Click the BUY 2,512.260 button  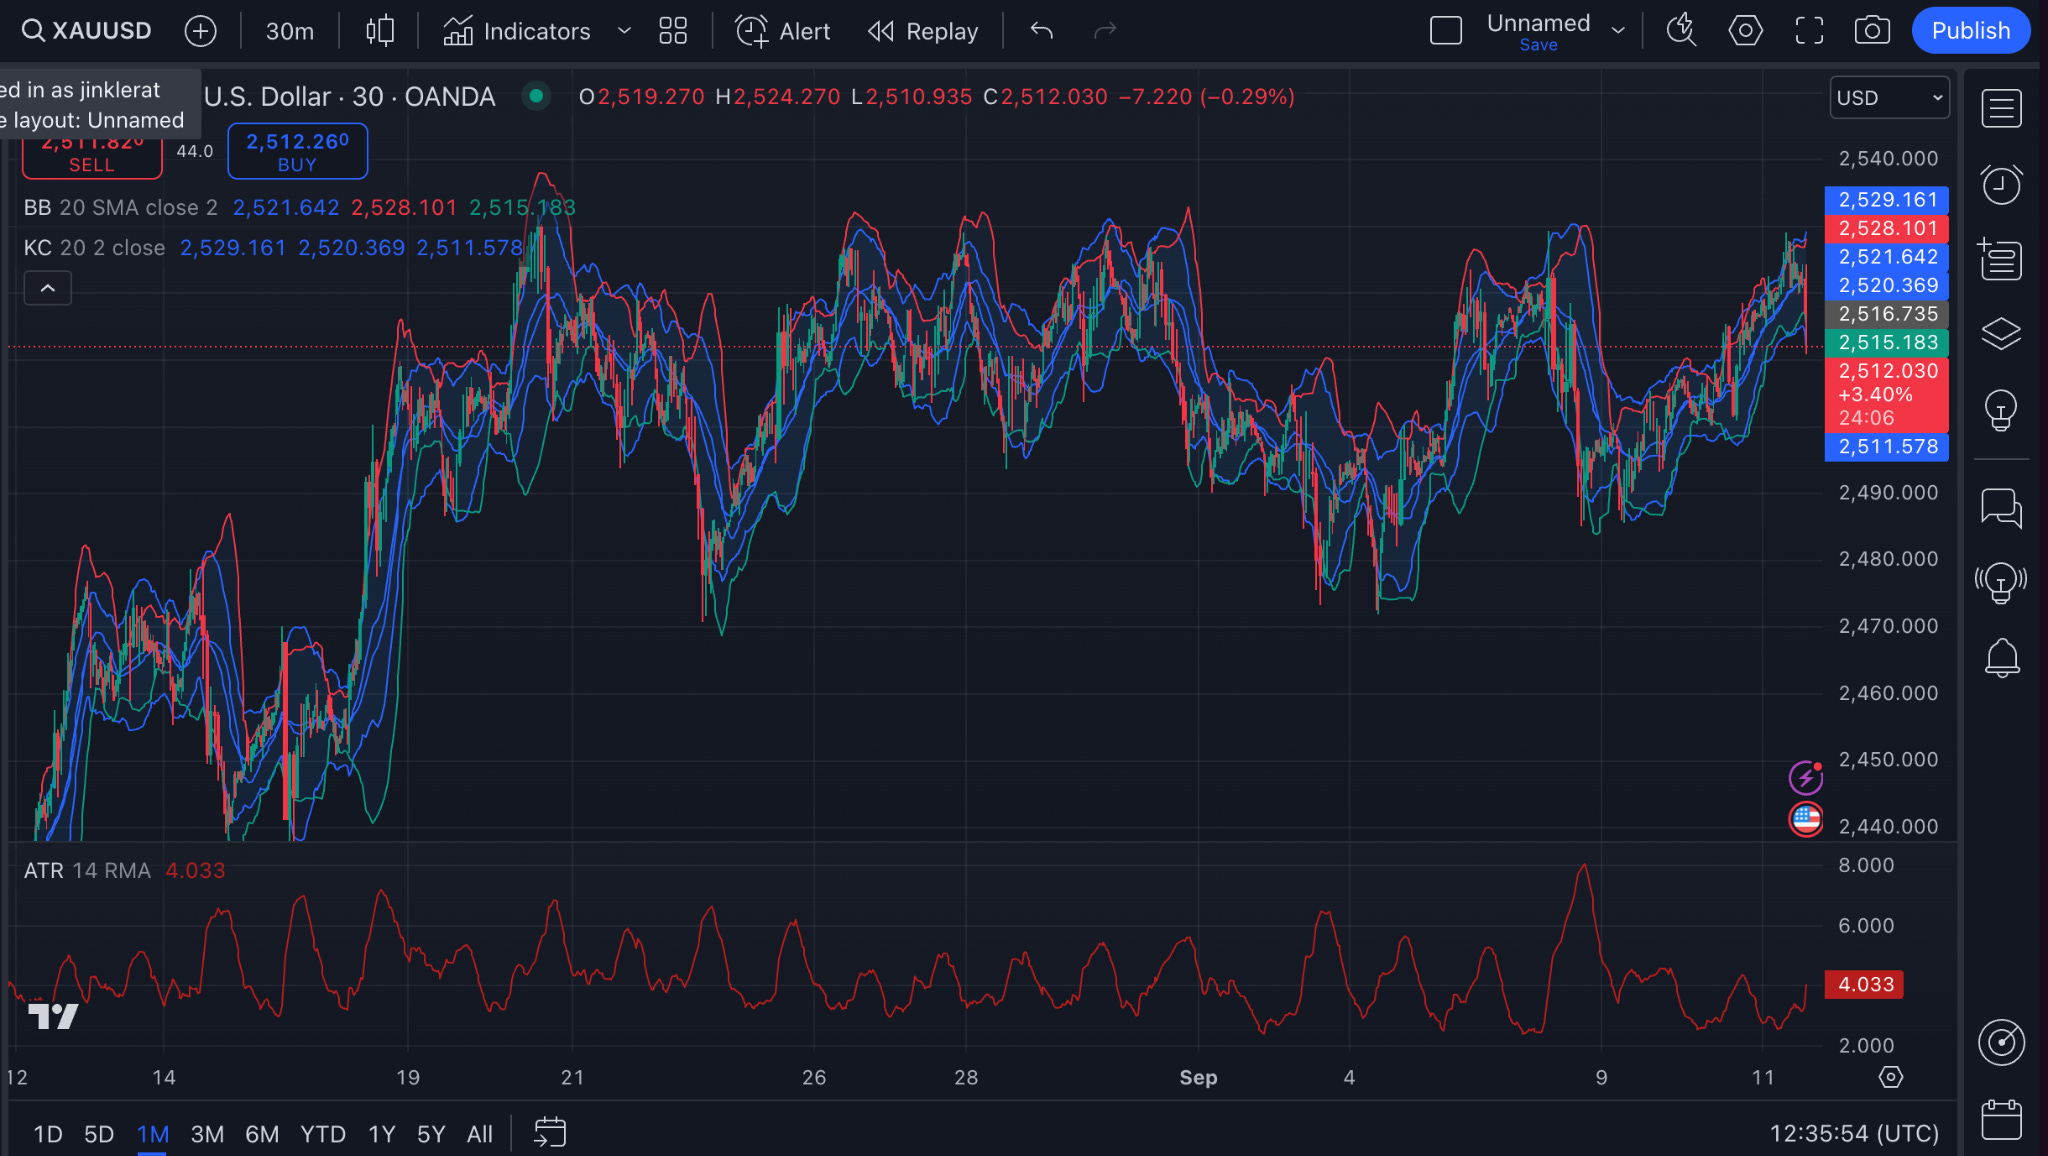click(x=297, y=152)
